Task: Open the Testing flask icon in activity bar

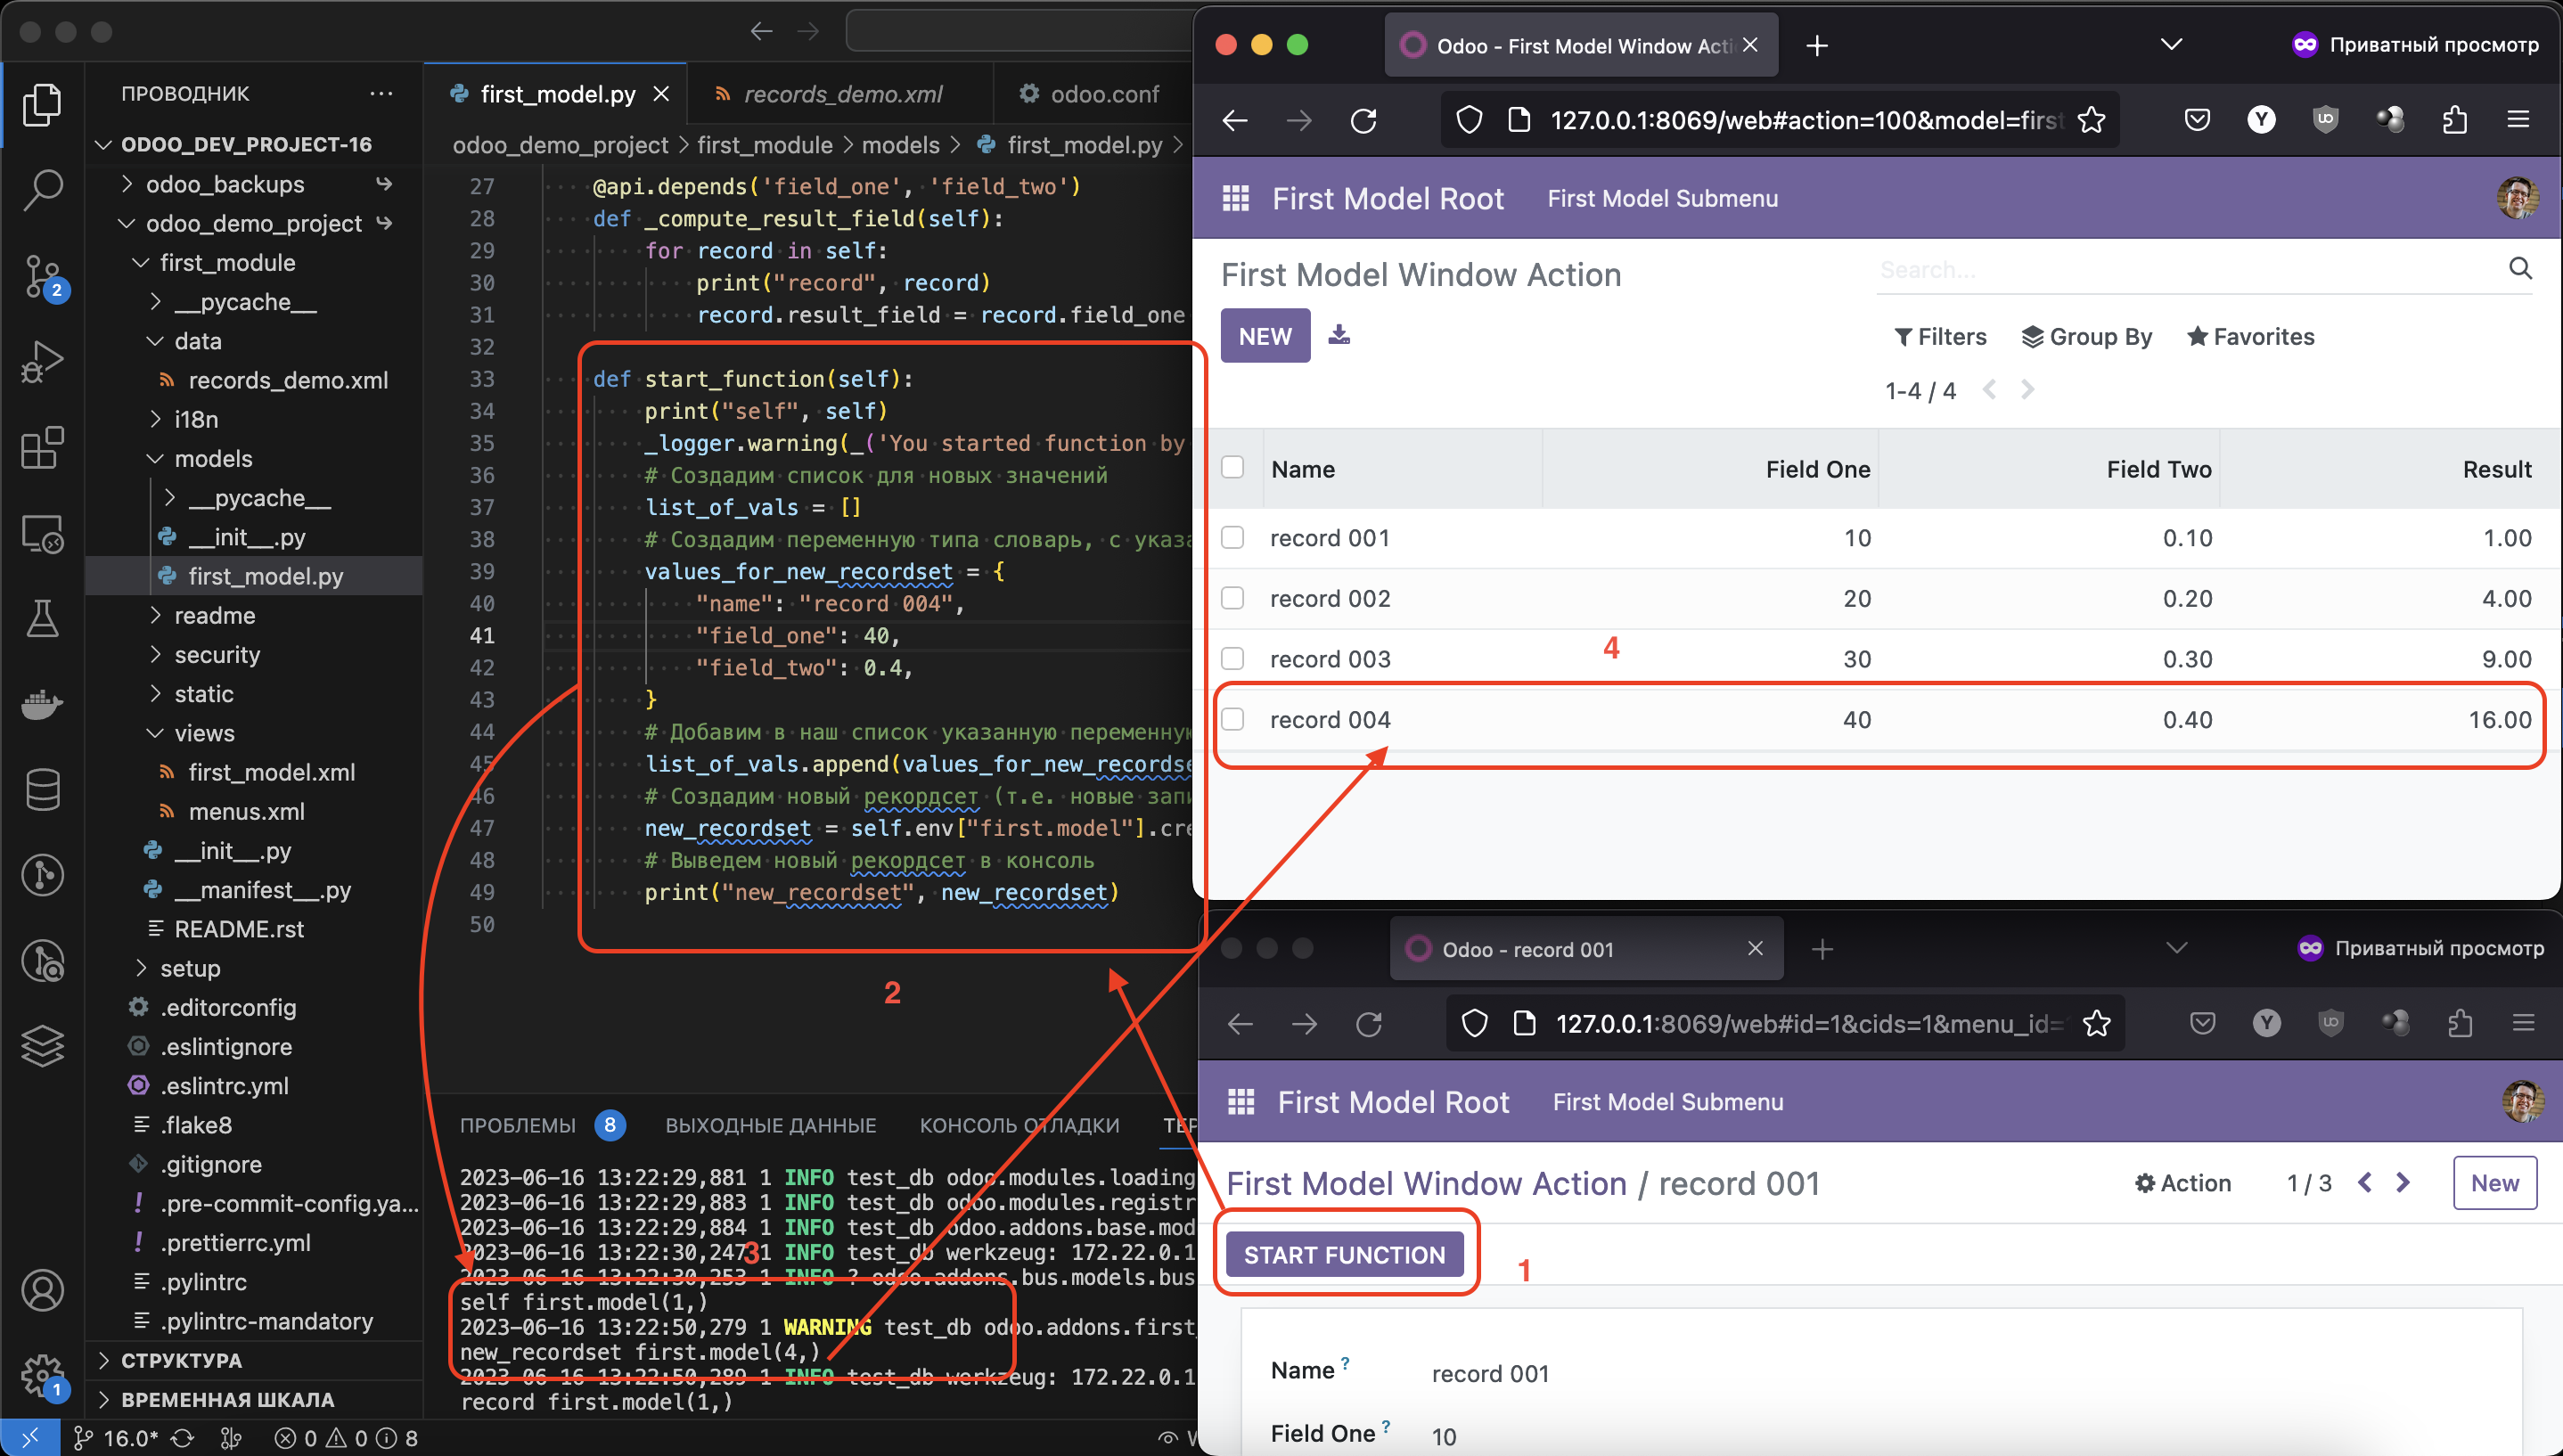Action: (x=42, y=620)
